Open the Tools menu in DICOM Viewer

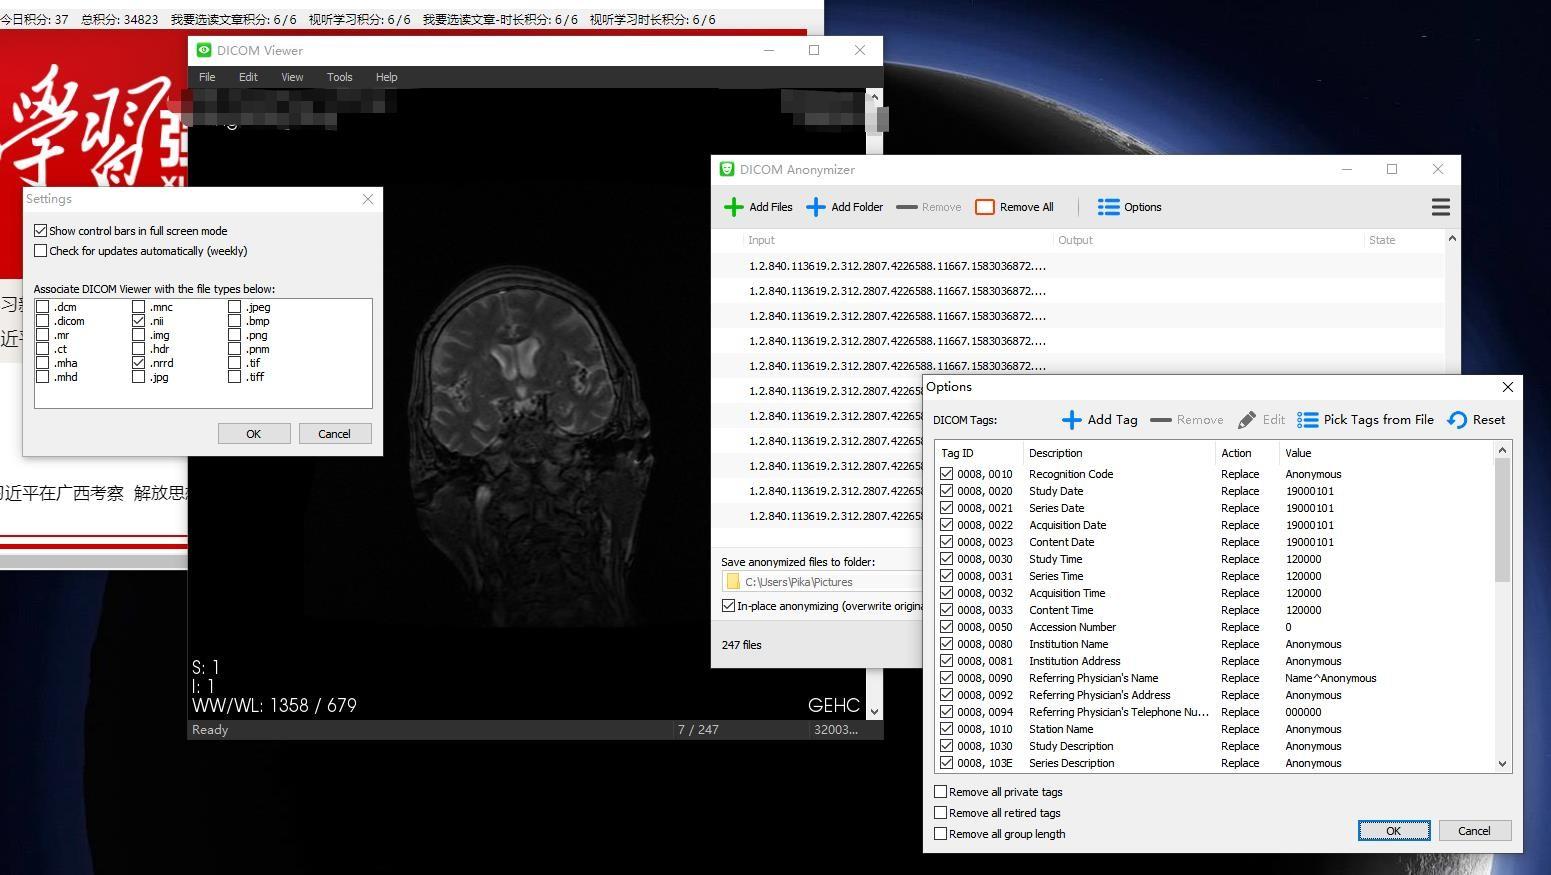pyautogui.click(x=339, y=77)
